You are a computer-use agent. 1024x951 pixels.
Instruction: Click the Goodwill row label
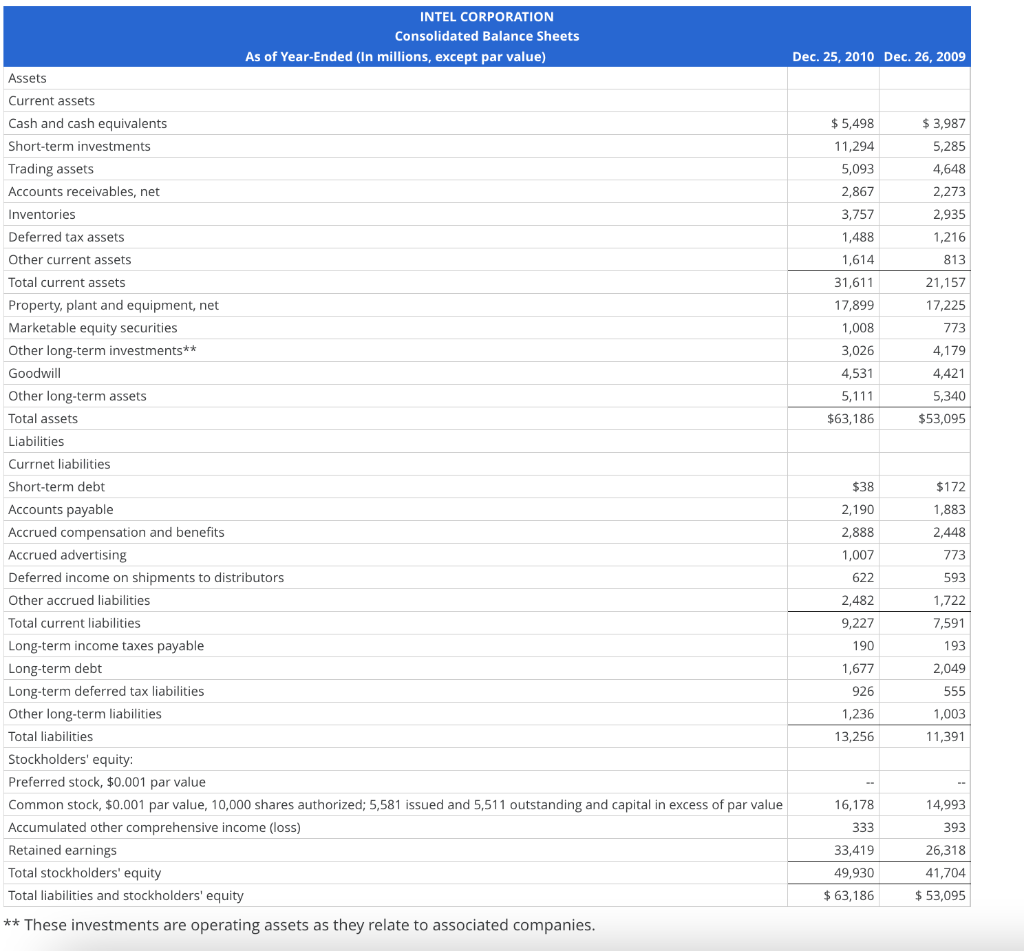(x=31, y=372)
